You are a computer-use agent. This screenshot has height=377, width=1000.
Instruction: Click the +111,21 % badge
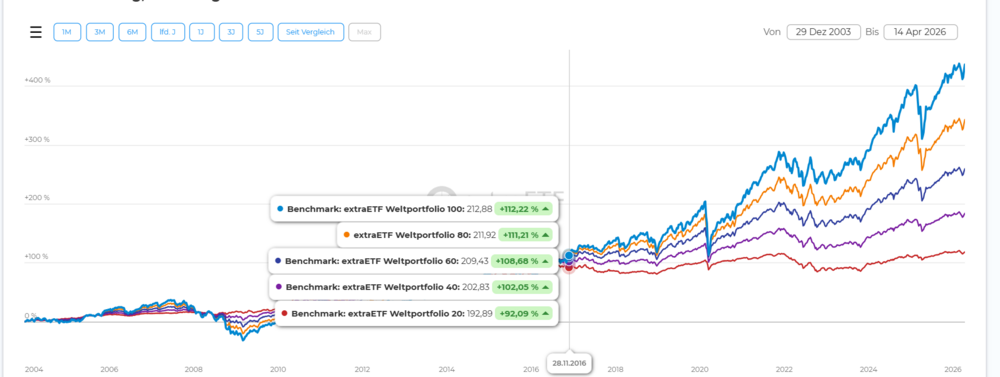click(526, 235)
